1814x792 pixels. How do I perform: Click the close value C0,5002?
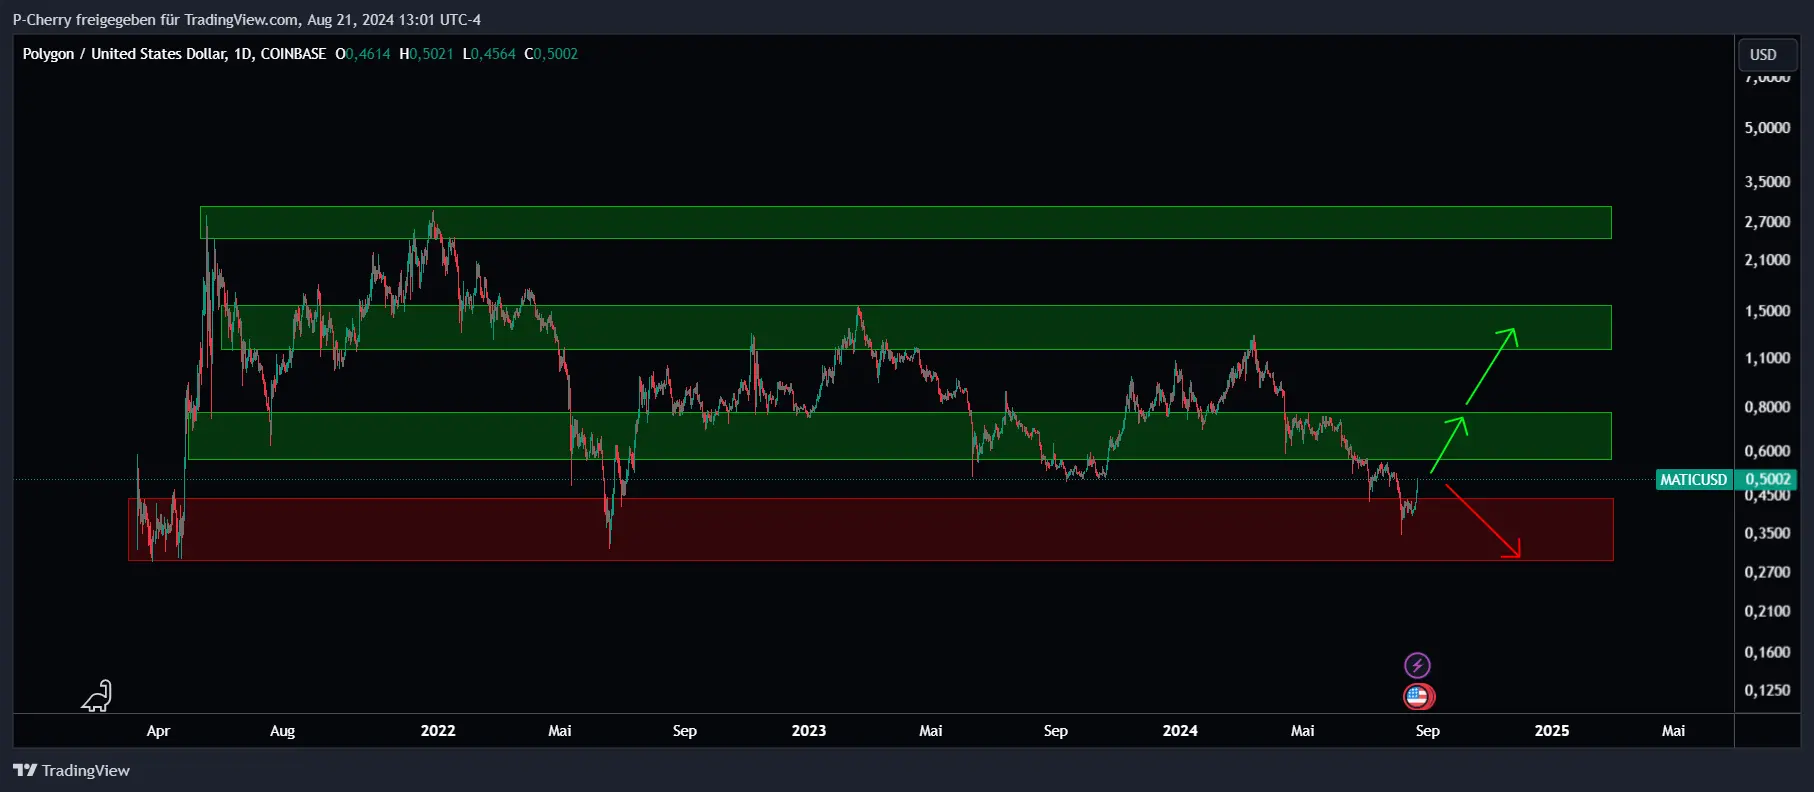pos(551,54)
